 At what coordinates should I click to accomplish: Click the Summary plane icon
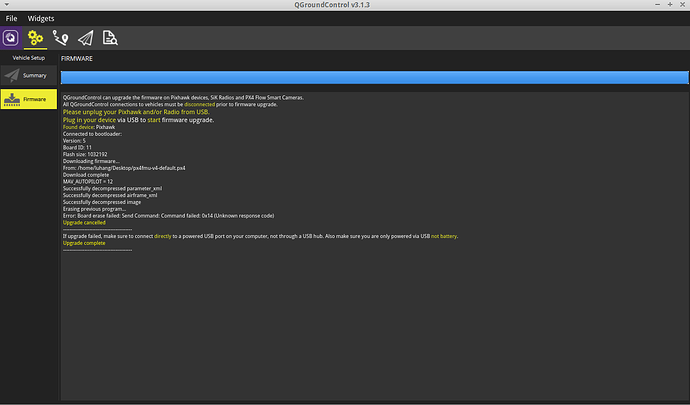12,75
